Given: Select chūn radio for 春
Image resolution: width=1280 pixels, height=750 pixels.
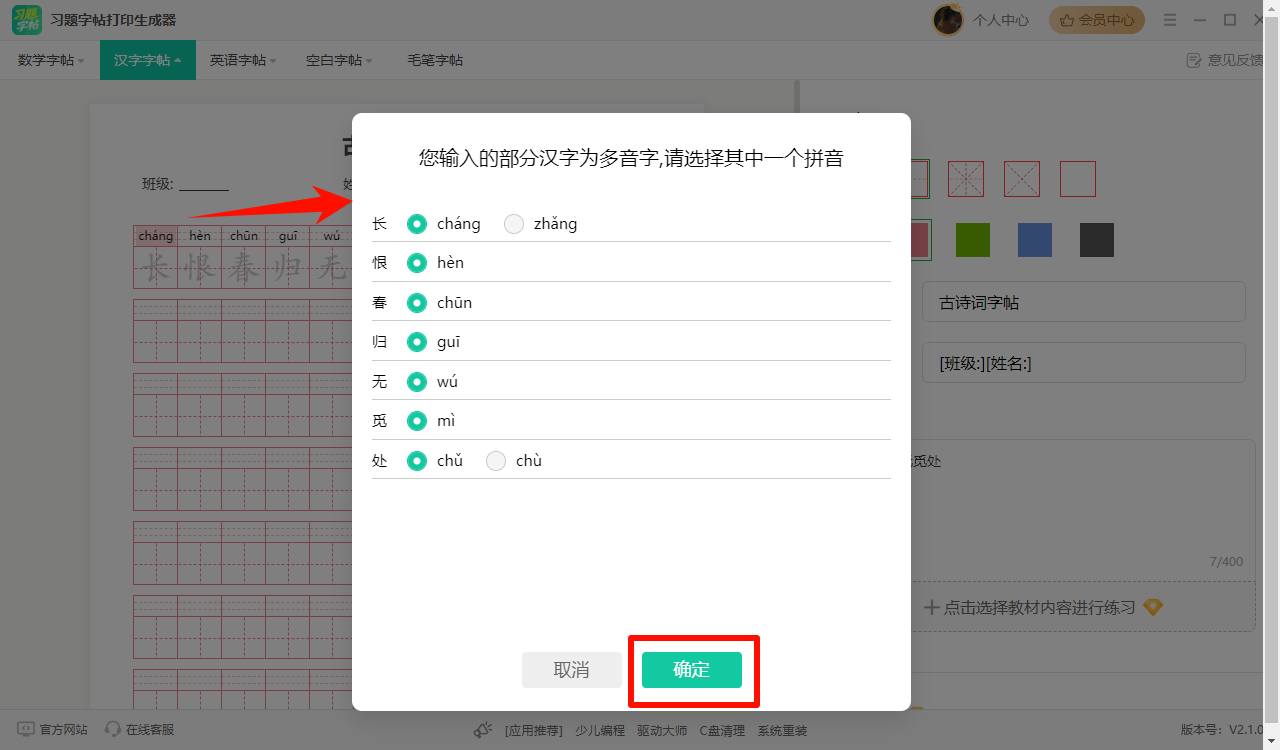Looking at the screenshot, I should pyautogui.click(x=417, y=303).
